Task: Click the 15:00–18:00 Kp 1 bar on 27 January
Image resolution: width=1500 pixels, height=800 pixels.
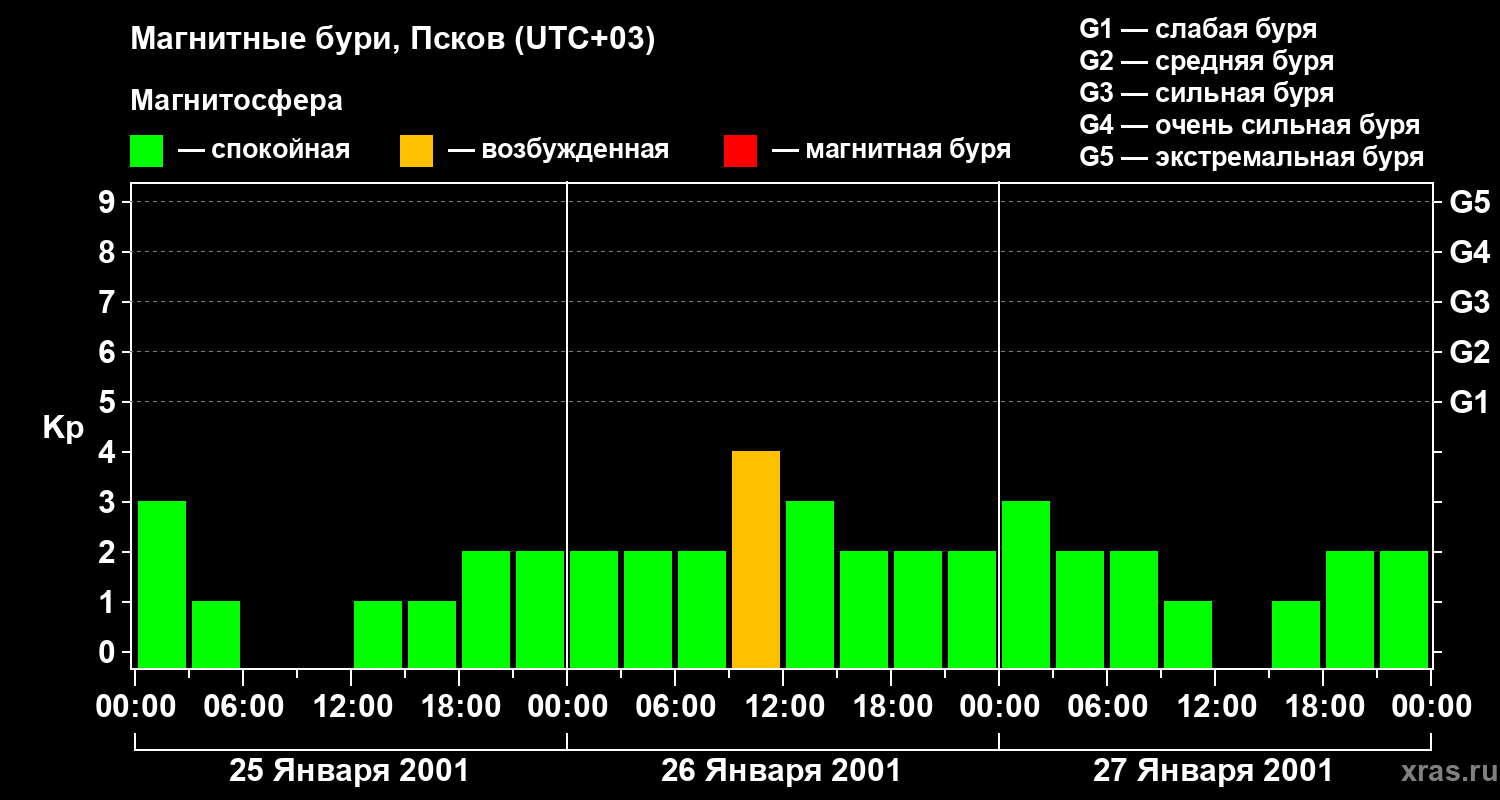Action: [x=1296, y=635]
